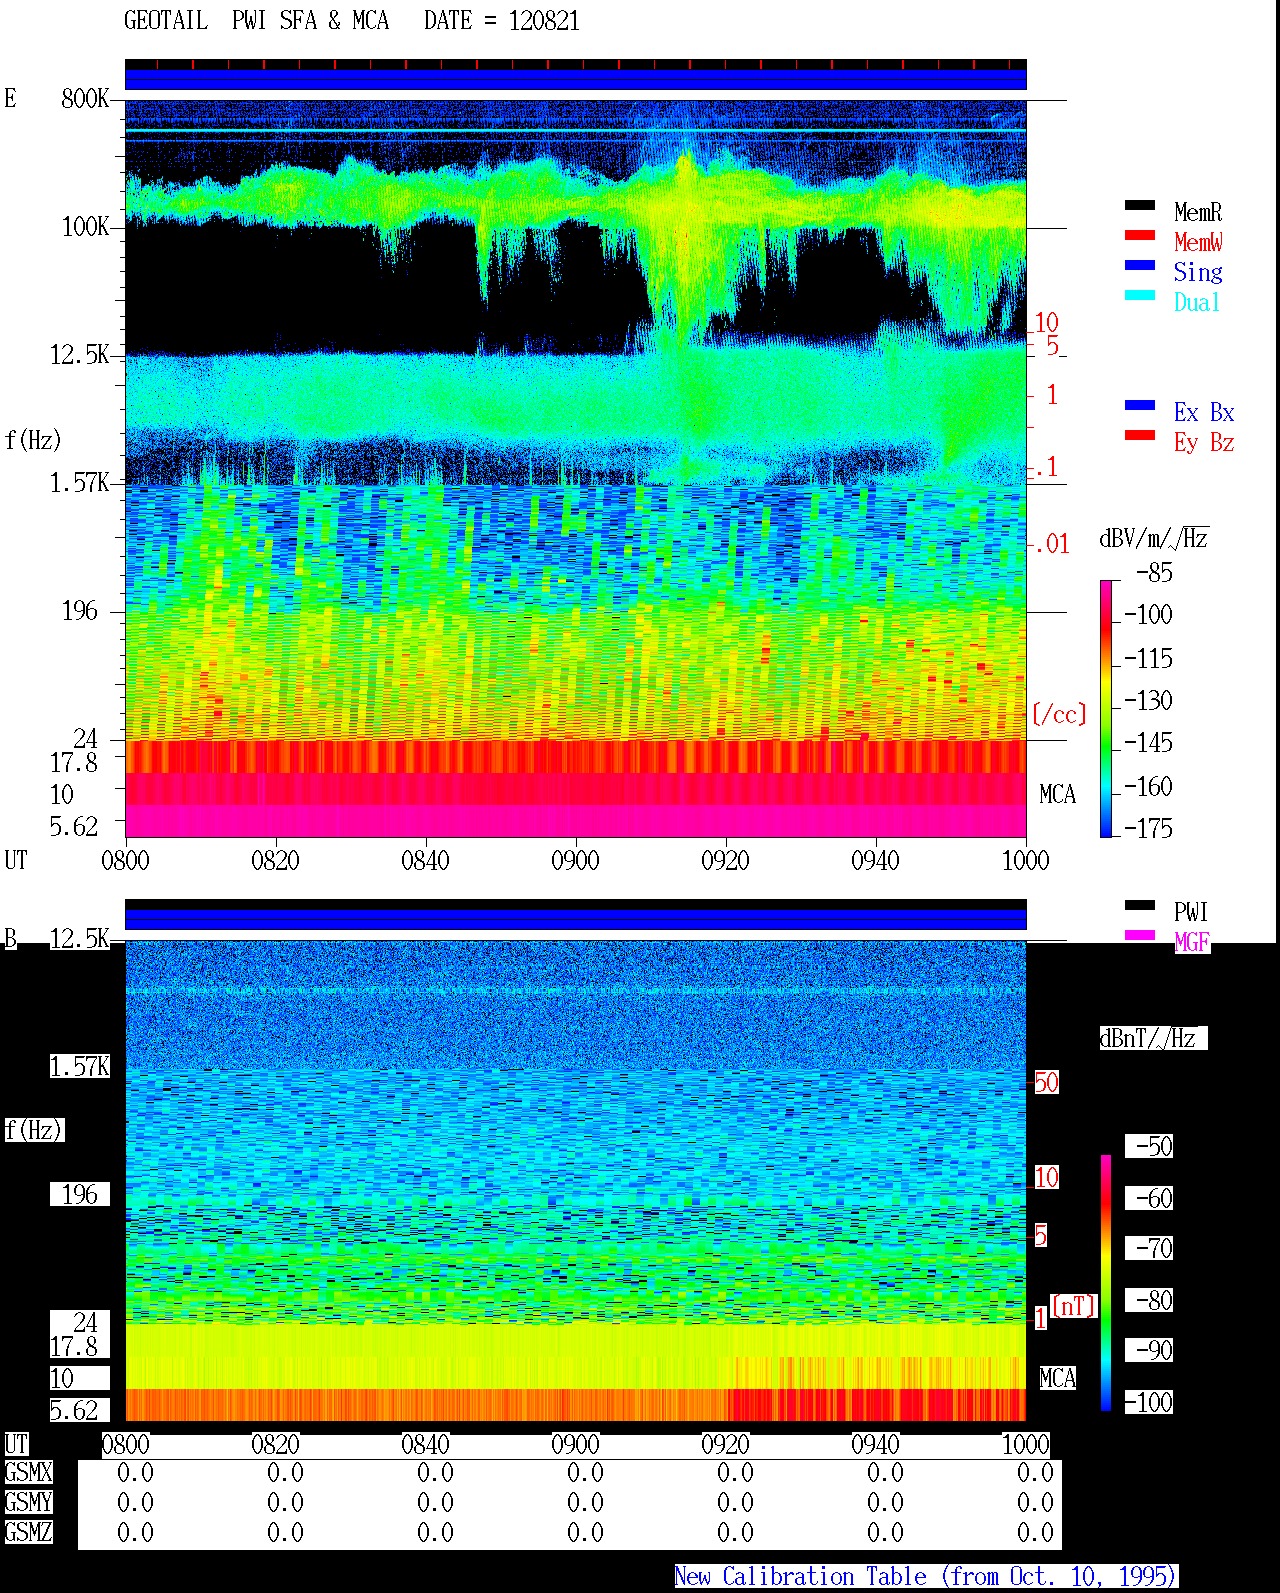Click the GEOTAIL PWI SFA & MCA title
This screenshot has height=1593, width=1280.
256,21
